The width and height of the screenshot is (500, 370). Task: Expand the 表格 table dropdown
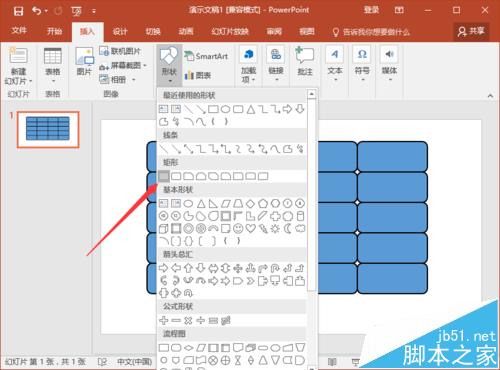(53, 81)
